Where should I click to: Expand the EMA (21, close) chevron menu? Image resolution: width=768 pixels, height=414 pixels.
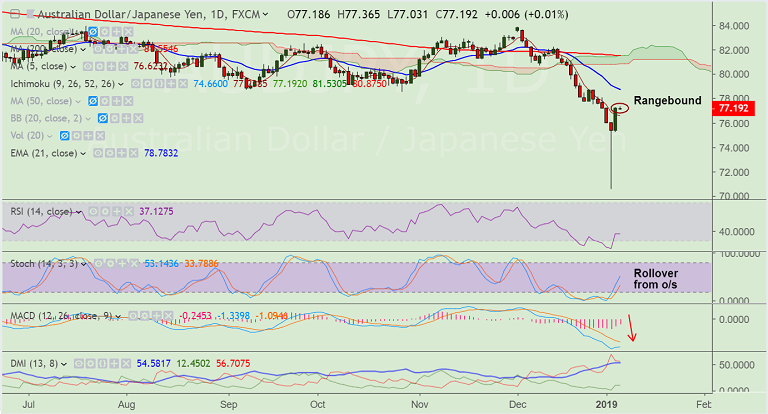point(83,154)
